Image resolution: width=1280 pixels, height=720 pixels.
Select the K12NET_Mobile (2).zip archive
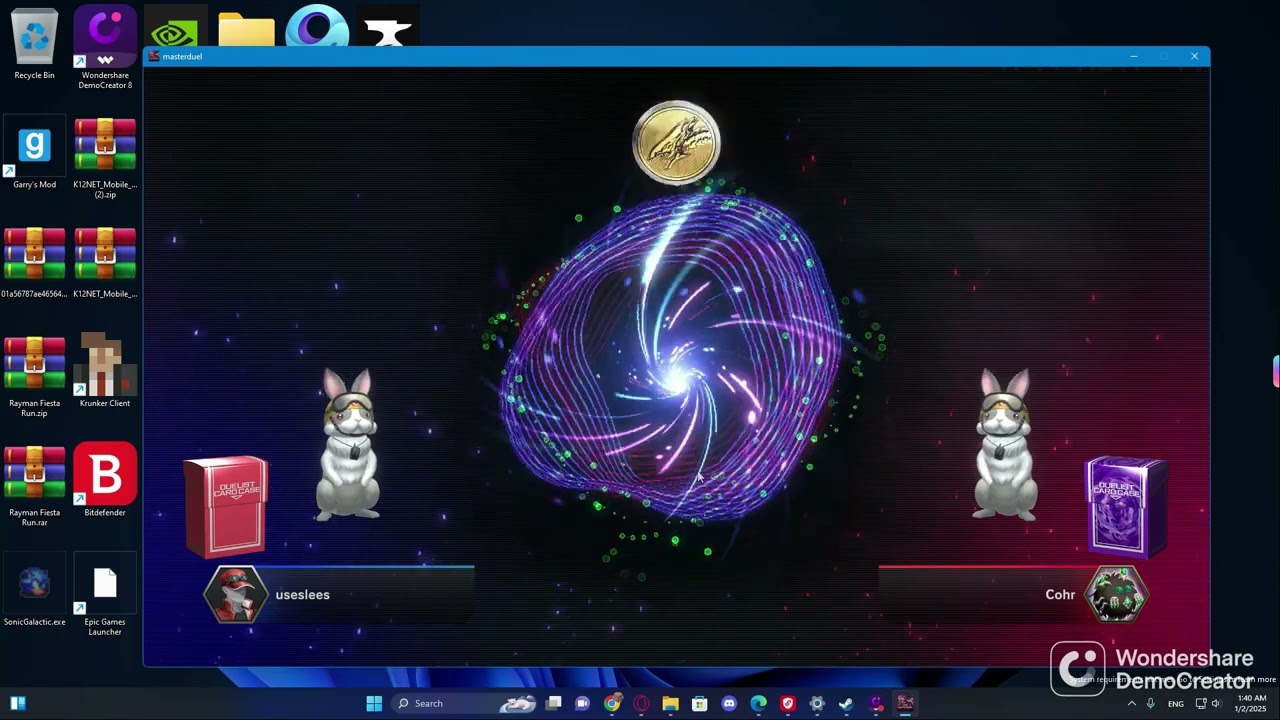click(x=105, y=158)
